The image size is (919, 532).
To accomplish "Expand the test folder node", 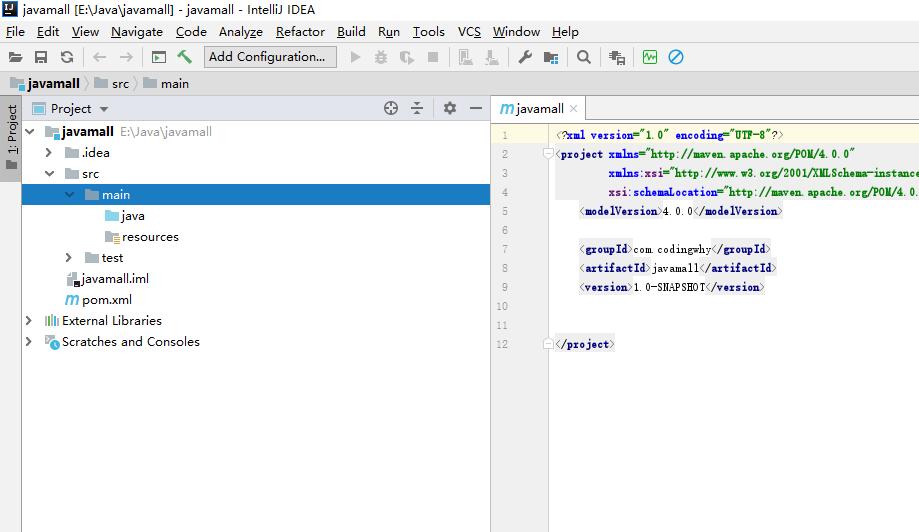I will click(69, 258).
